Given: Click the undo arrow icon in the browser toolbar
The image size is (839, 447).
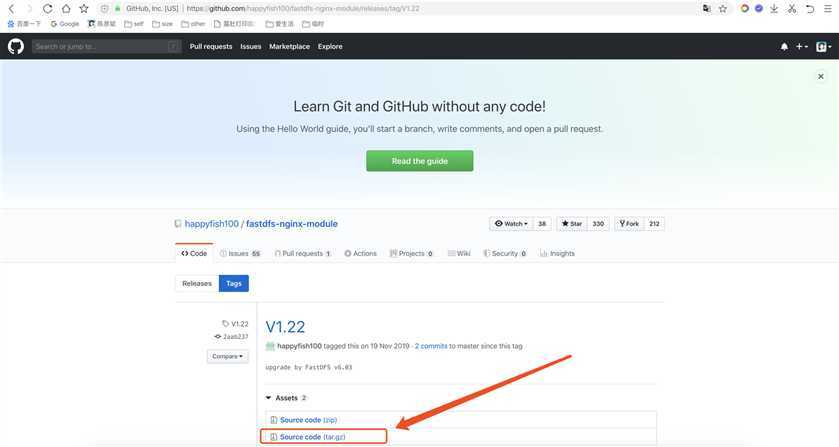Looking at the screenshot, I should click(810, 9).
